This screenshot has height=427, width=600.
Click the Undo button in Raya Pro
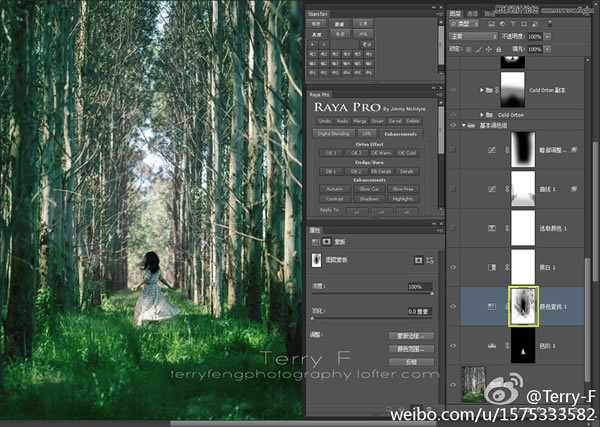(x=324, y=121)
